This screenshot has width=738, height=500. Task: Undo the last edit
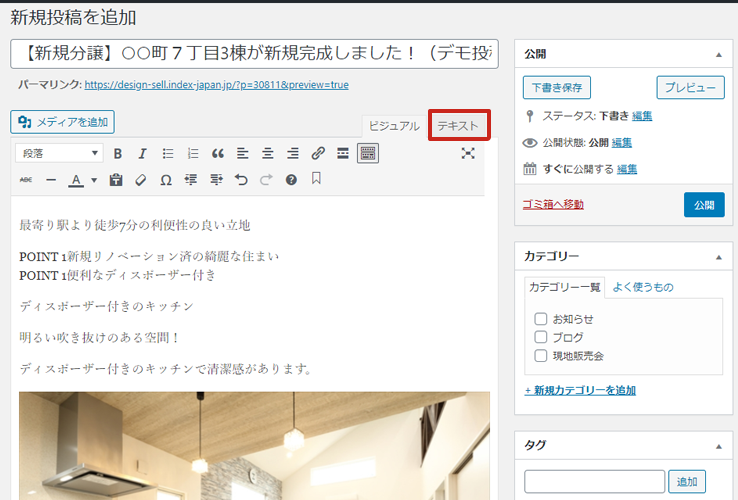(241, 180)
